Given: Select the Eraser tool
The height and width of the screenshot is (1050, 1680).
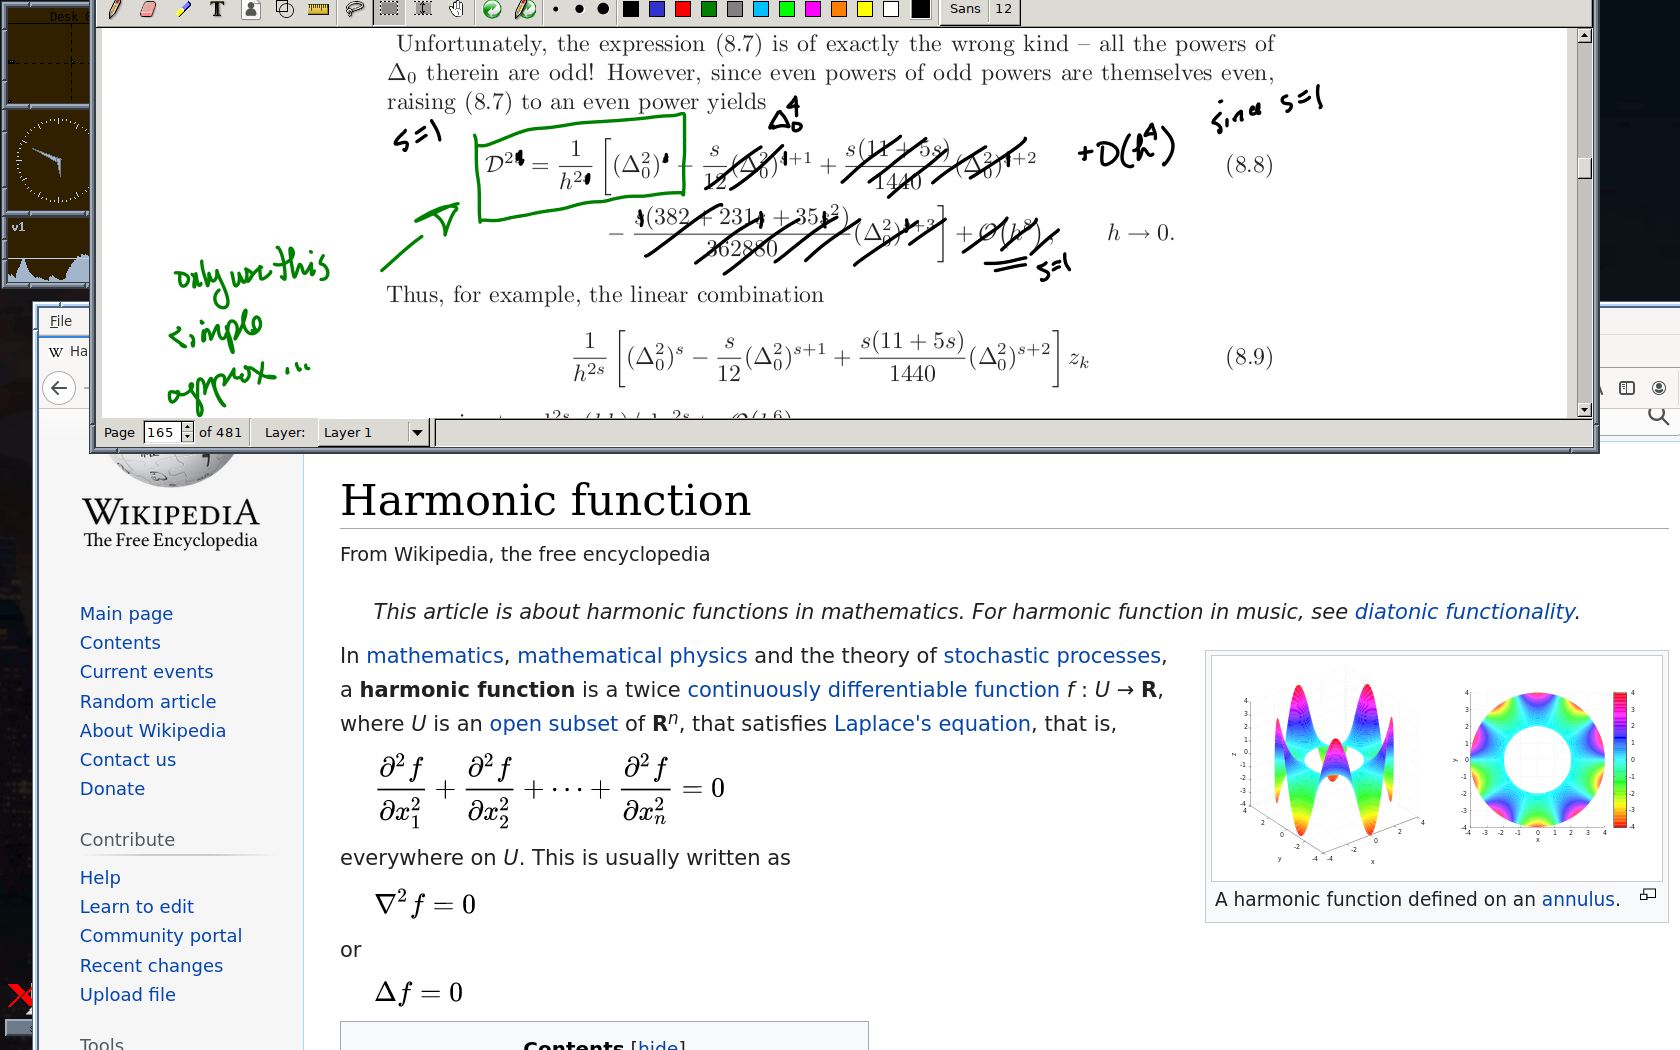Looking at the screenshot, I should click(x=148, y=10).
